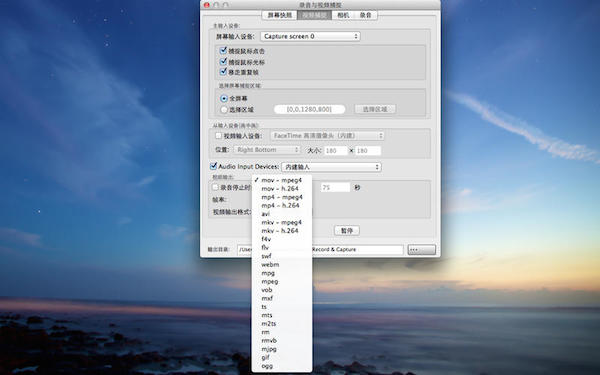Choose the webm format

click(282, 264)
